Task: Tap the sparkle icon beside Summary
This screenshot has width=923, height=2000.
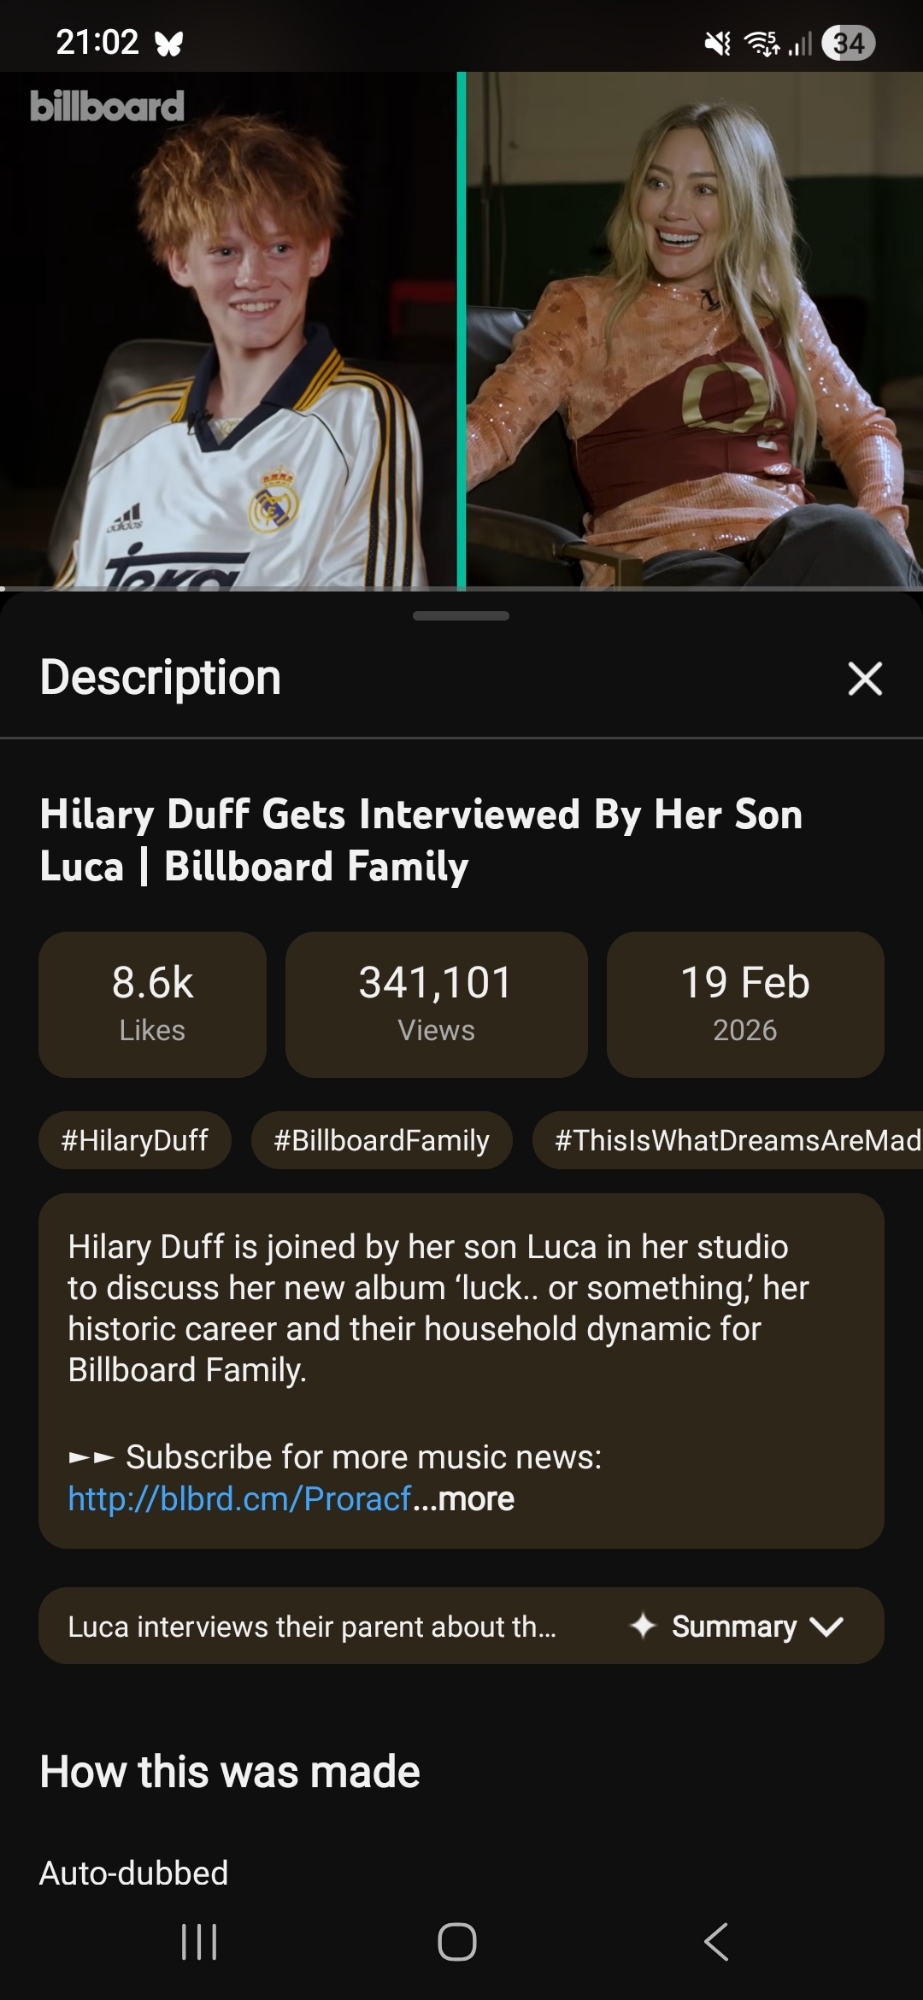Action: 643,1626
